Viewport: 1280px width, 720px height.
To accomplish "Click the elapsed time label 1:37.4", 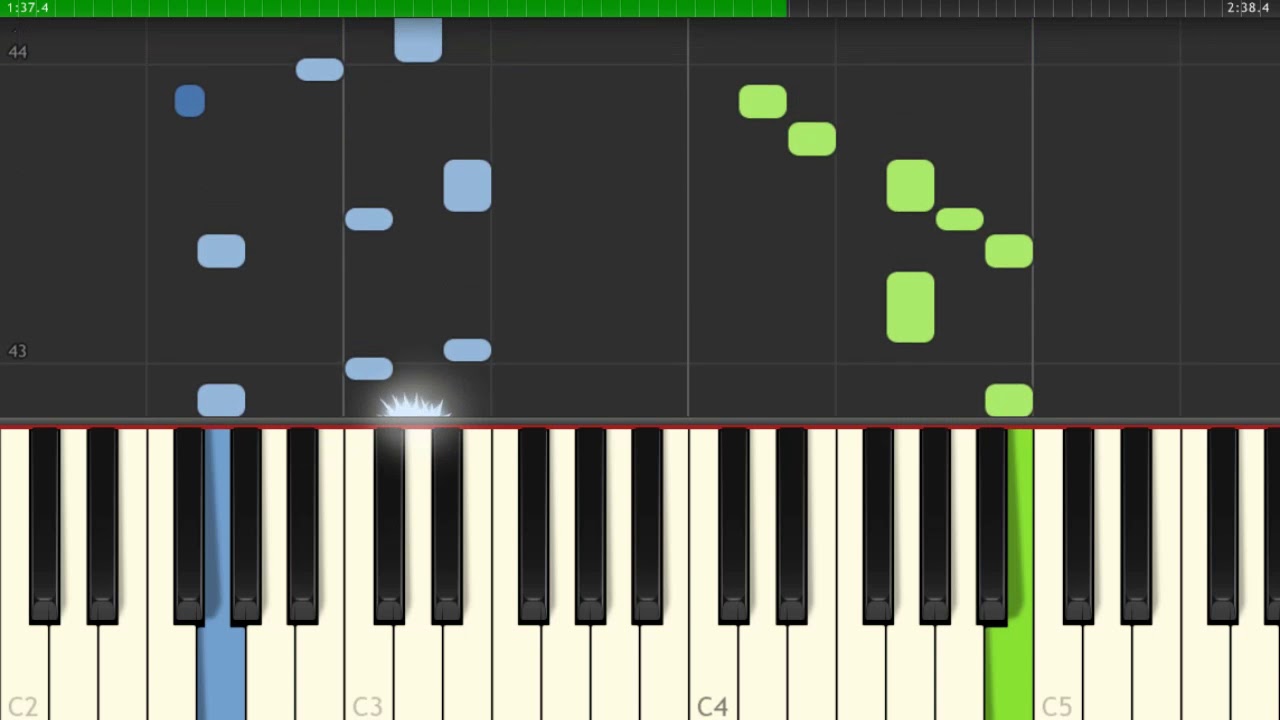I will [x=27, y=8].
